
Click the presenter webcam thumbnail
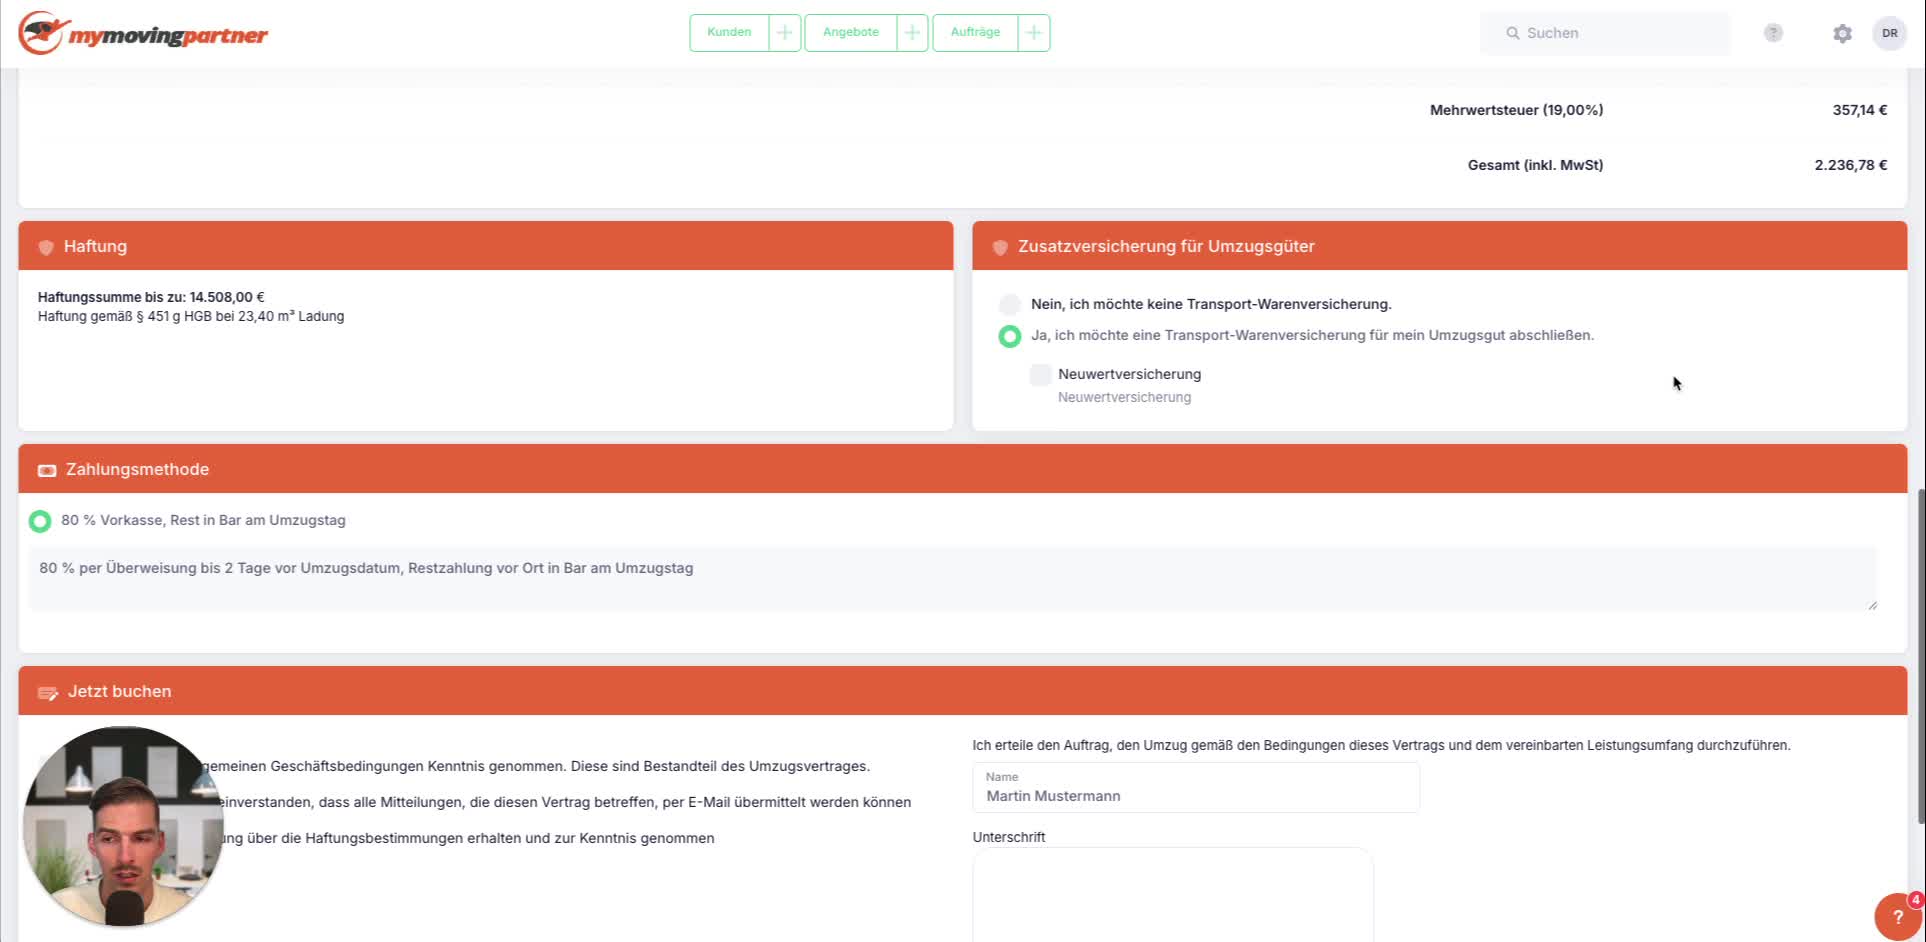click(x=124, y=826)
